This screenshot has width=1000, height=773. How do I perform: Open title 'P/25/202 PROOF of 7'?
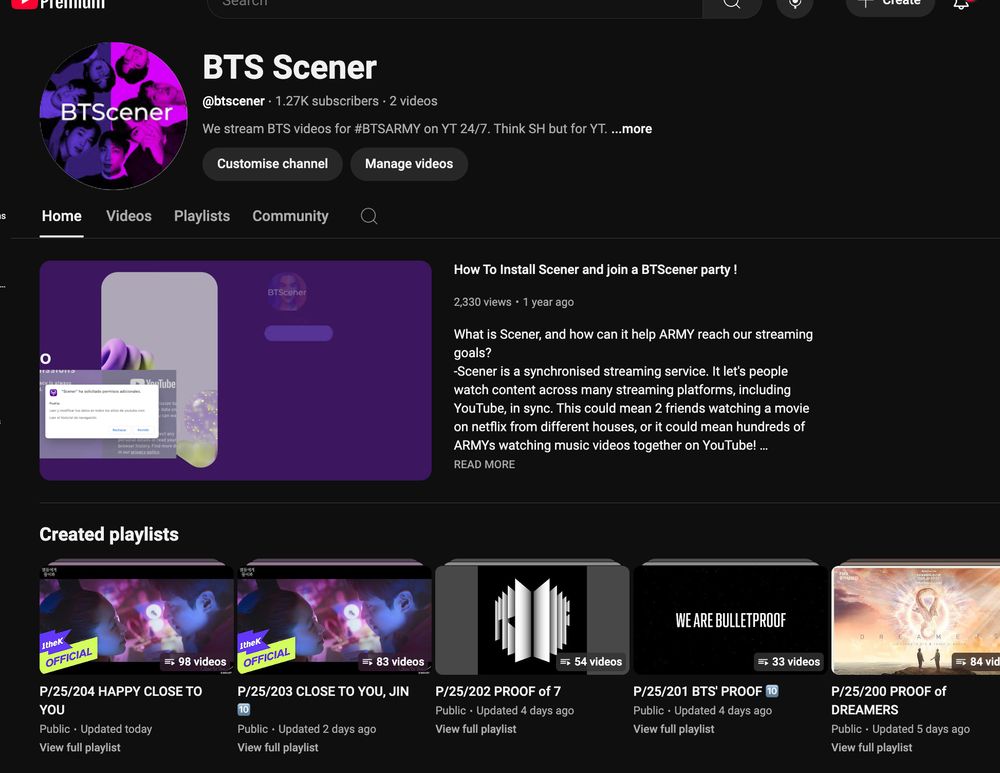(497, 691)
